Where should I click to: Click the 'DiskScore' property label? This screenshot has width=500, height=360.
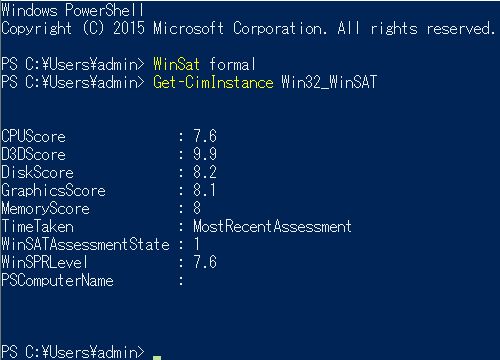(x=37, y=172)
